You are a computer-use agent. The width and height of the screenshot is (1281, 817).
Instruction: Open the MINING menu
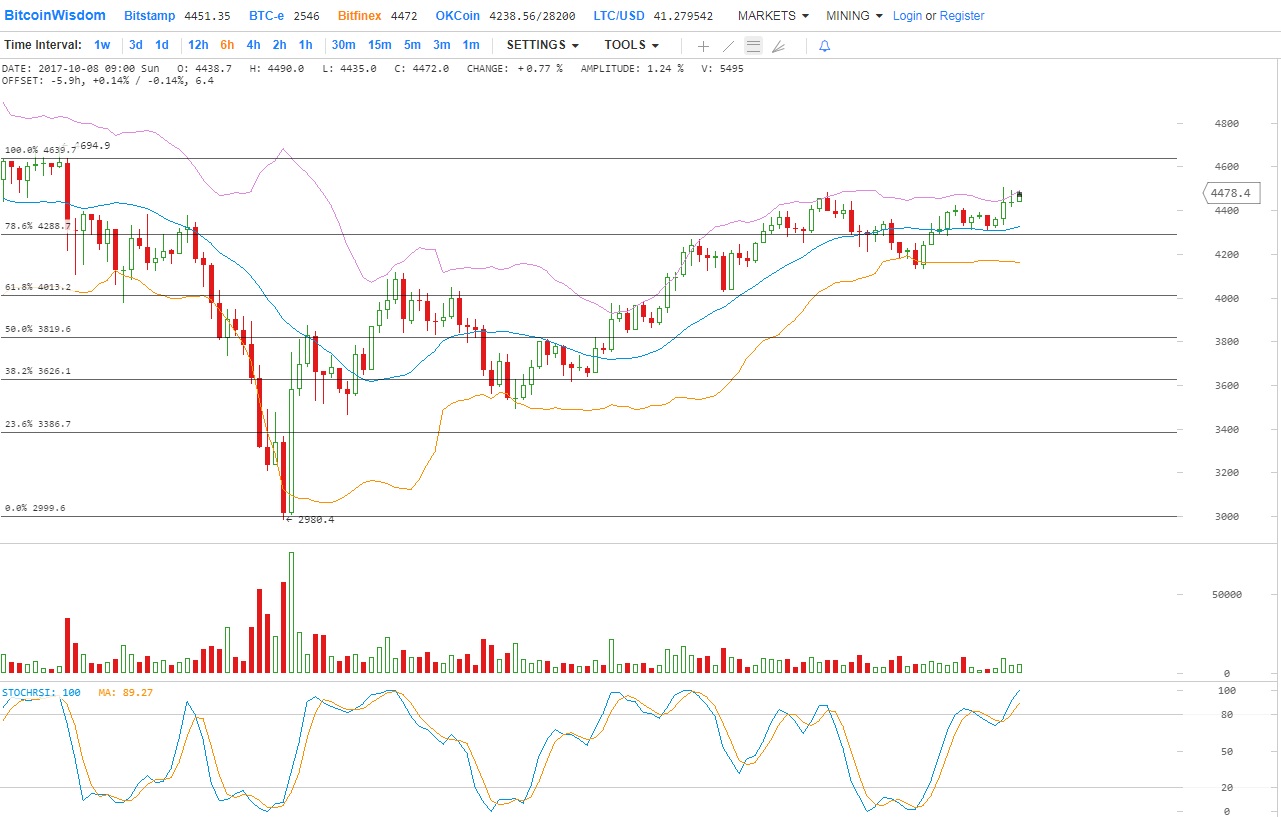pos(854,16)
